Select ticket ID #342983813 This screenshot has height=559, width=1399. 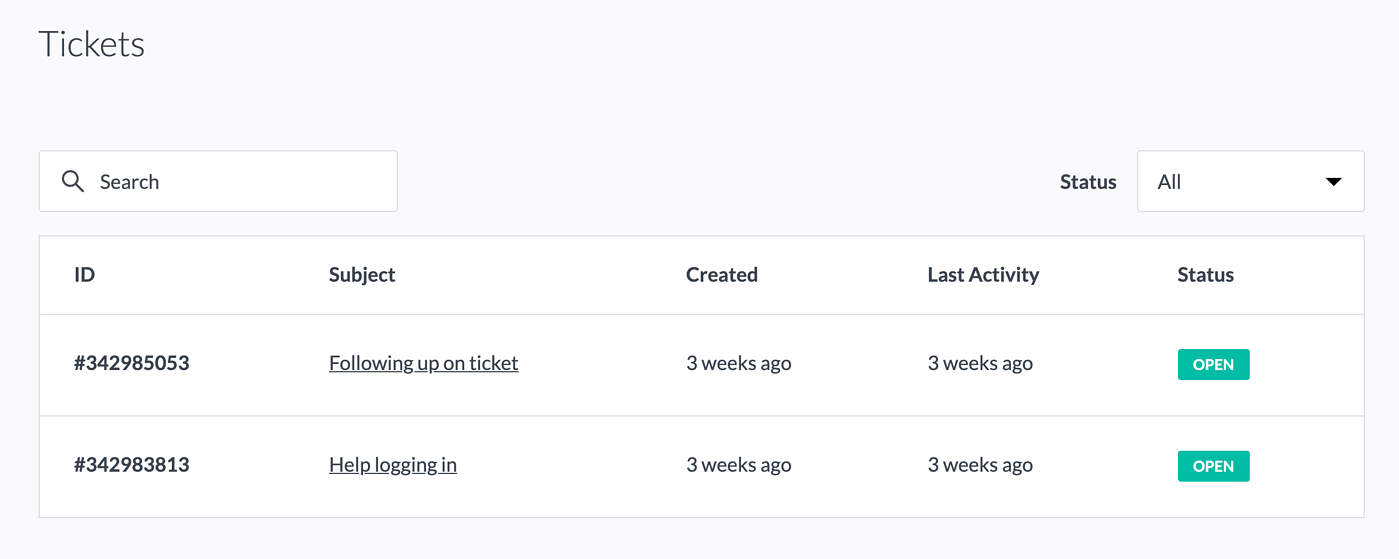132,465
